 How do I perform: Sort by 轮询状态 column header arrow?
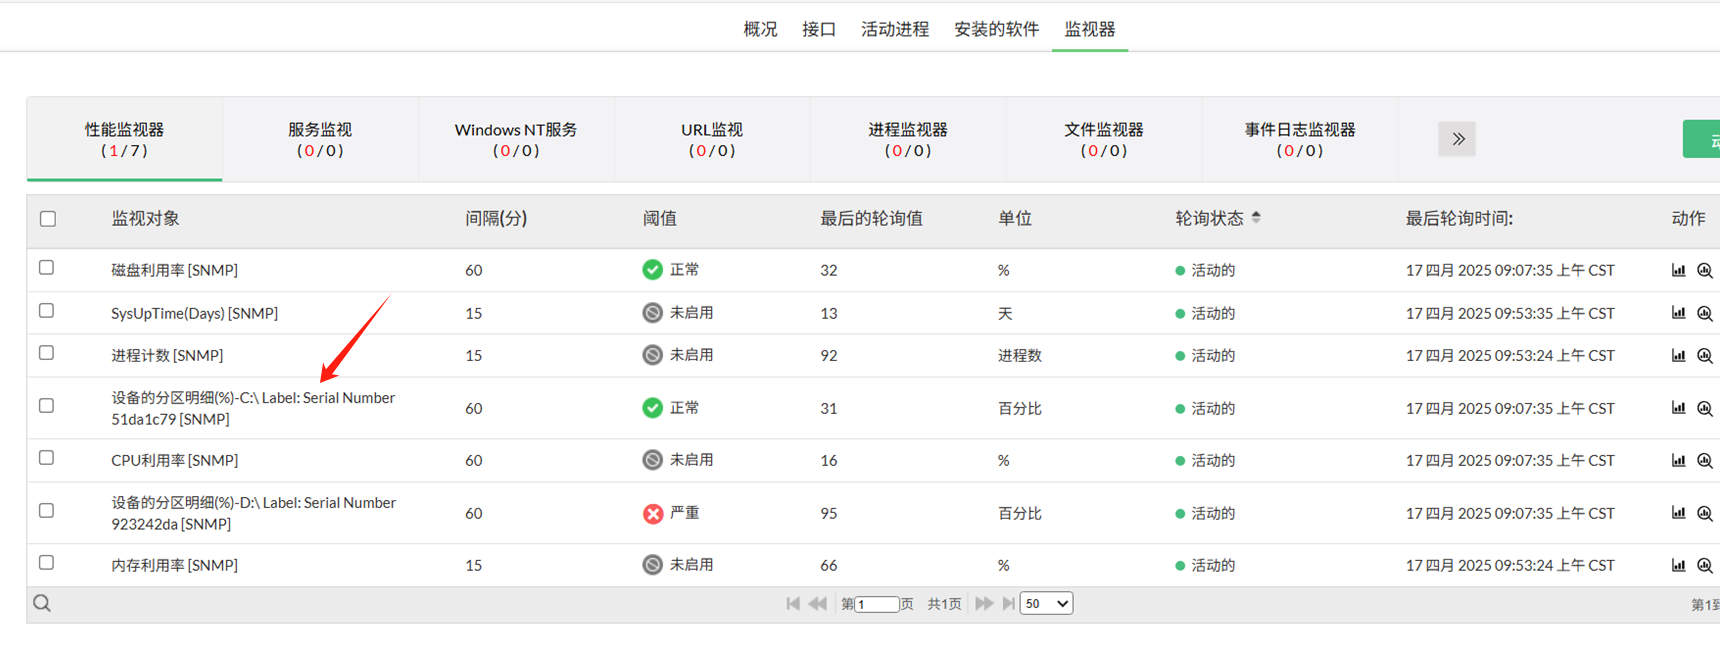(x=1256, y=217)
